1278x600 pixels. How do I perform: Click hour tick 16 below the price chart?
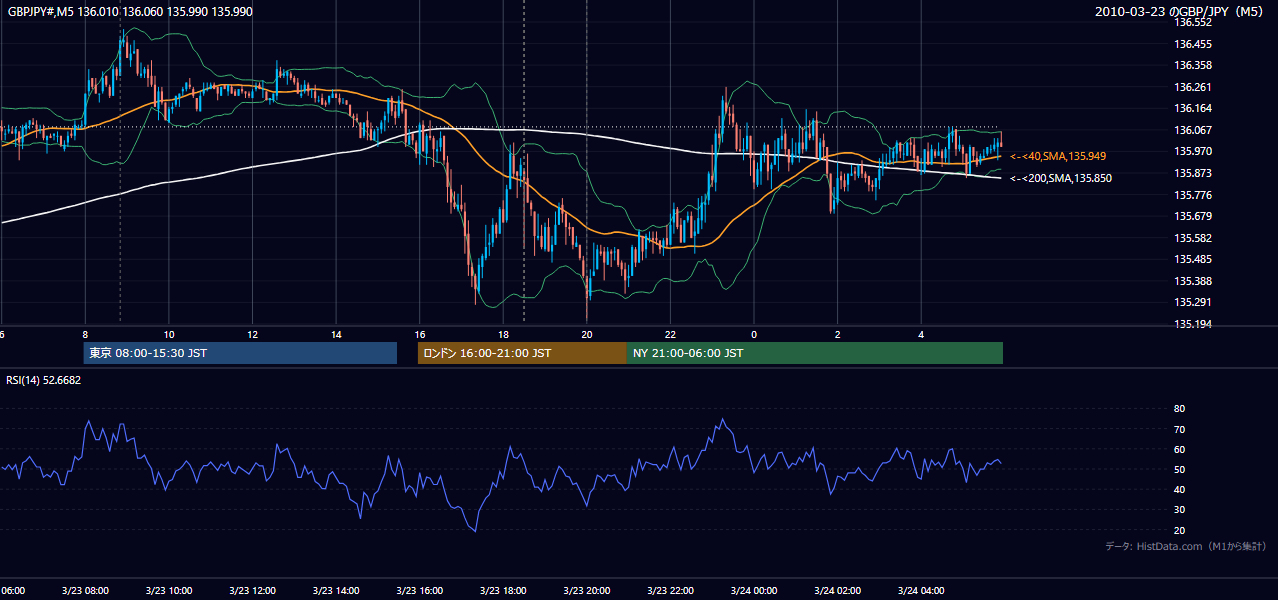click(420, 334)
